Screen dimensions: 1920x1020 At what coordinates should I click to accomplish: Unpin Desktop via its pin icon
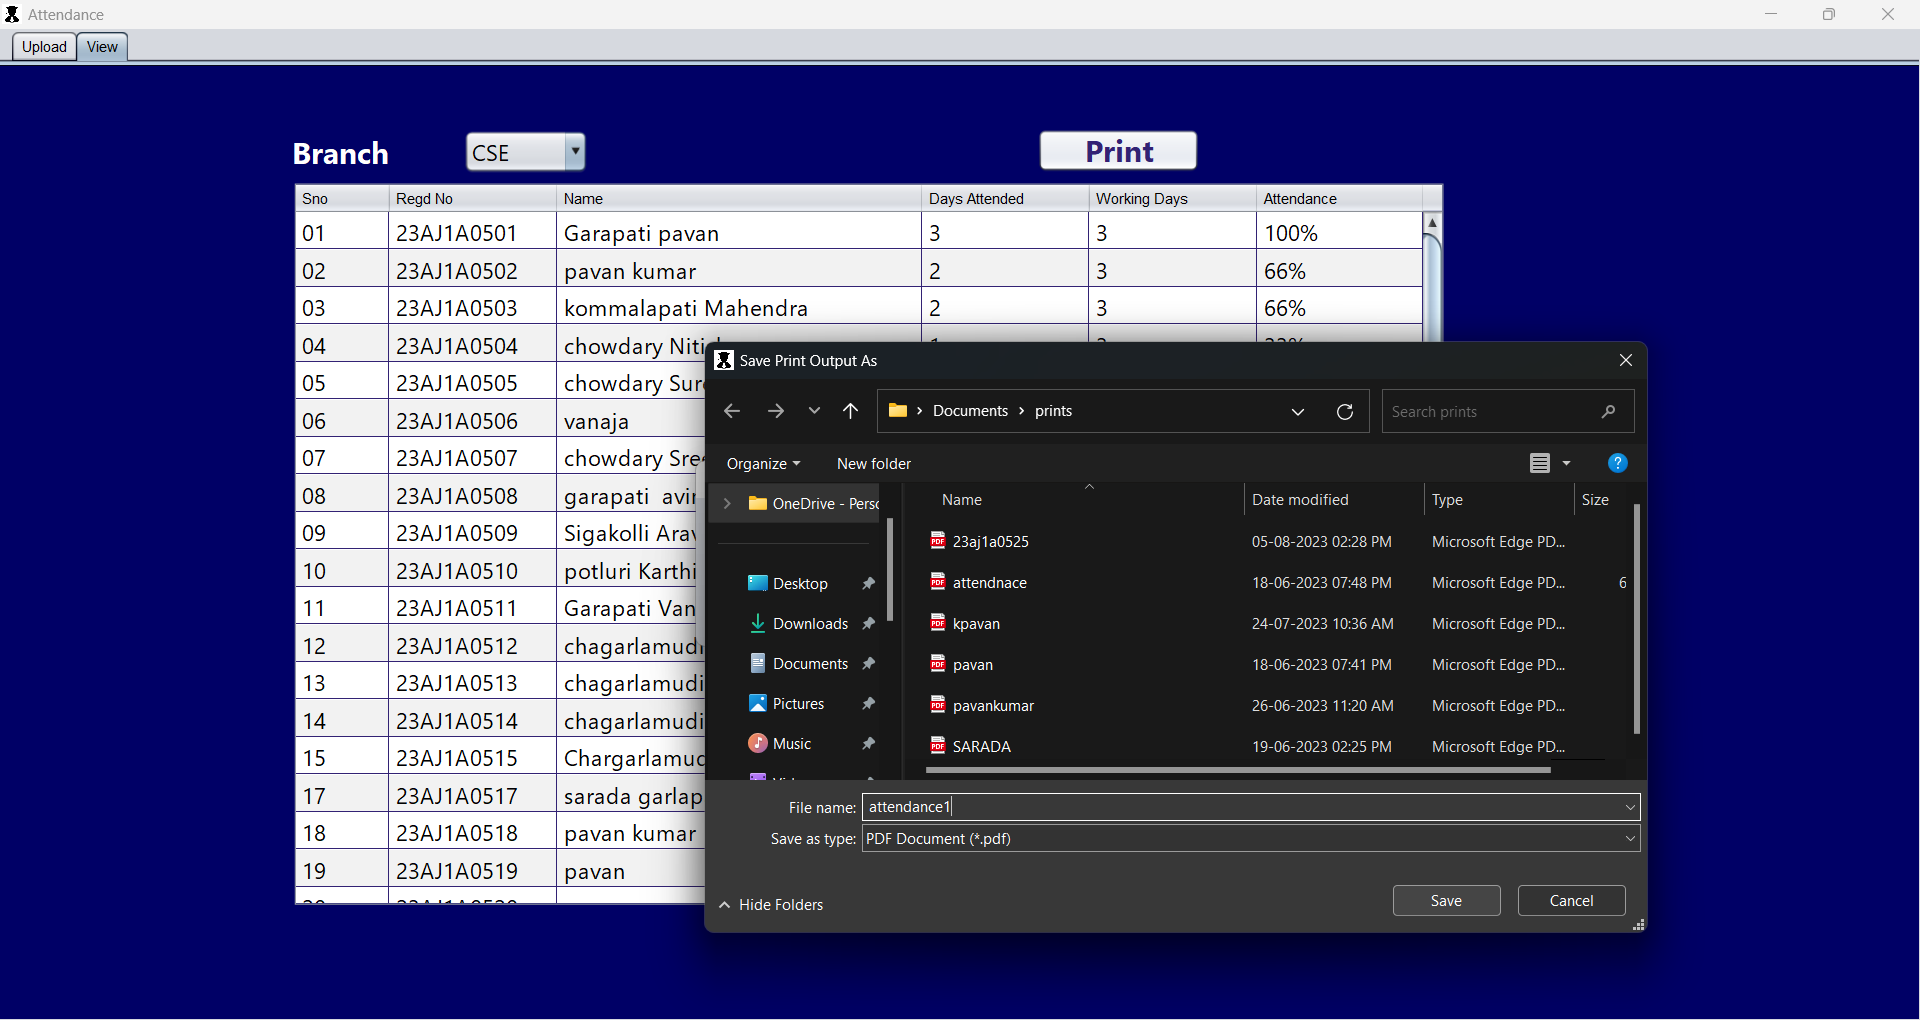pos(868,584)
